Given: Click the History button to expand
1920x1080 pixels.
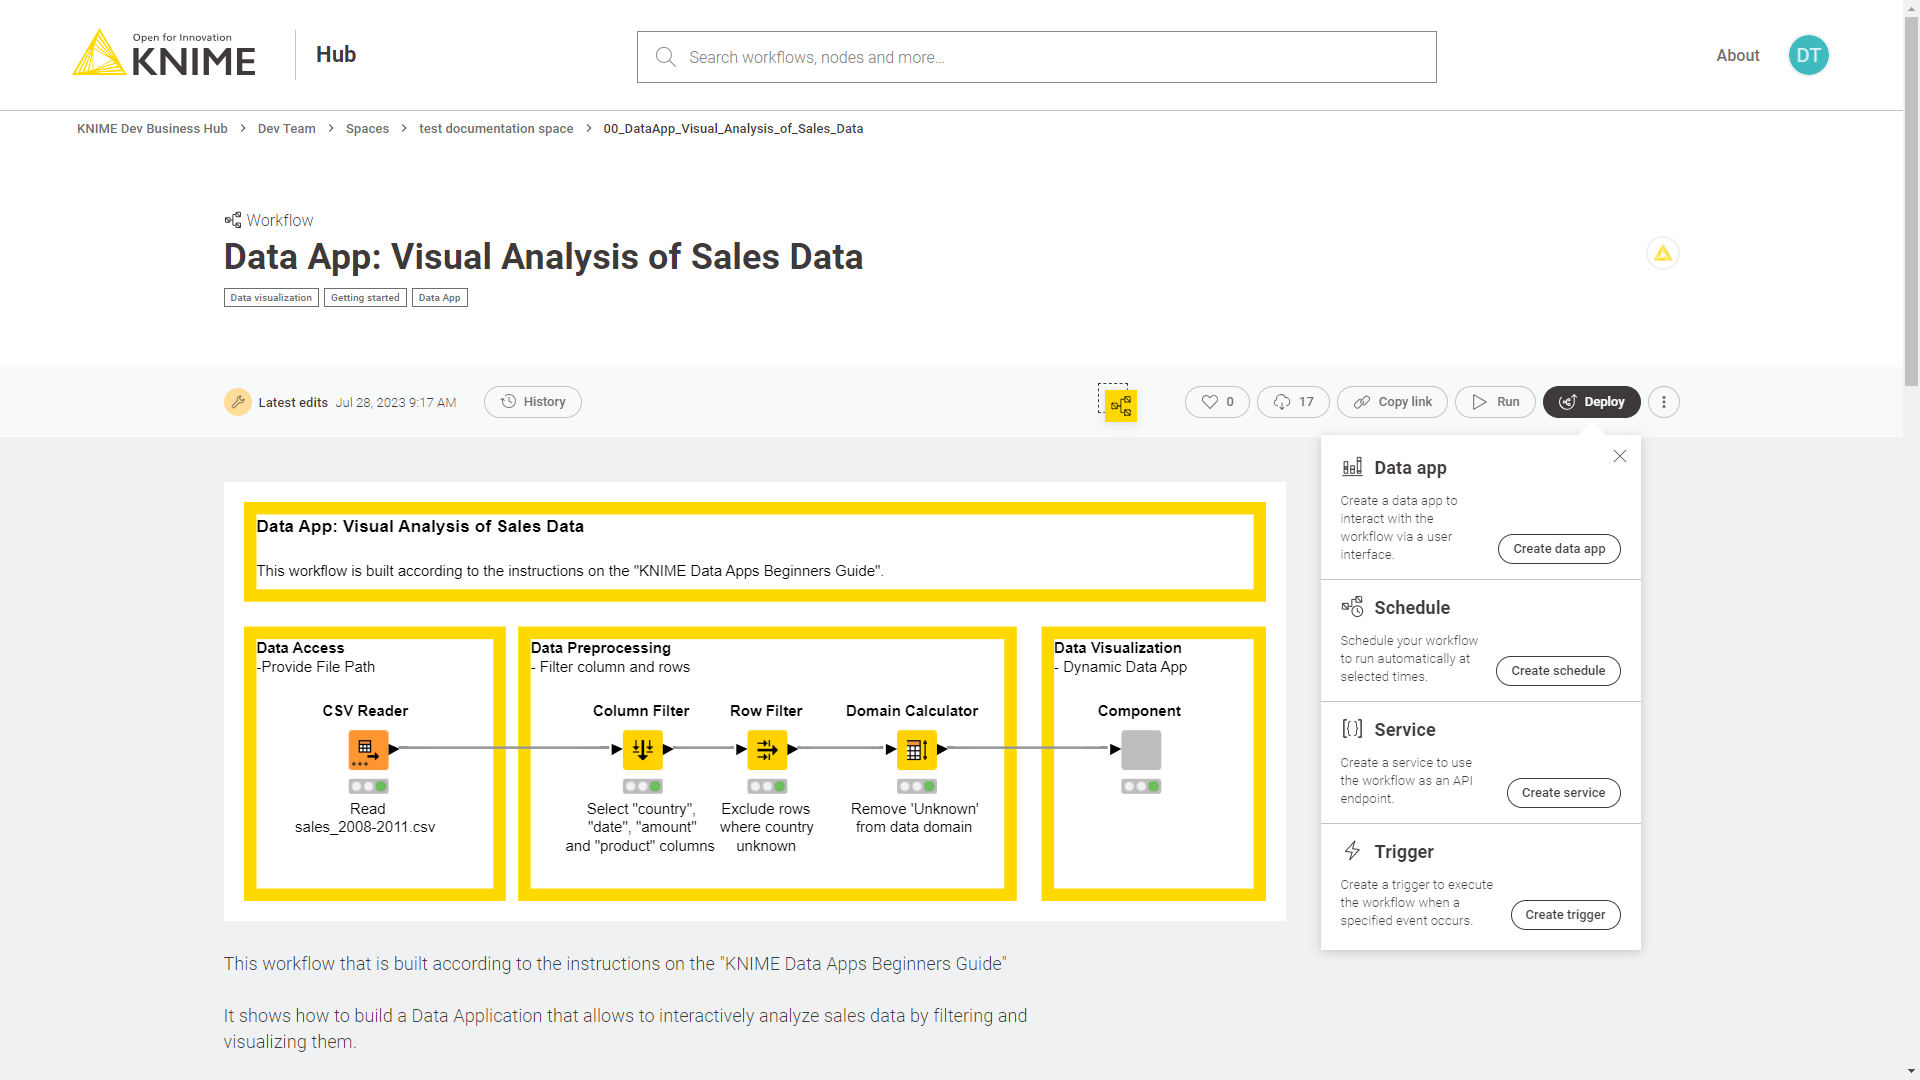Looking at the screenshot, I should click(x=533, y=402).
